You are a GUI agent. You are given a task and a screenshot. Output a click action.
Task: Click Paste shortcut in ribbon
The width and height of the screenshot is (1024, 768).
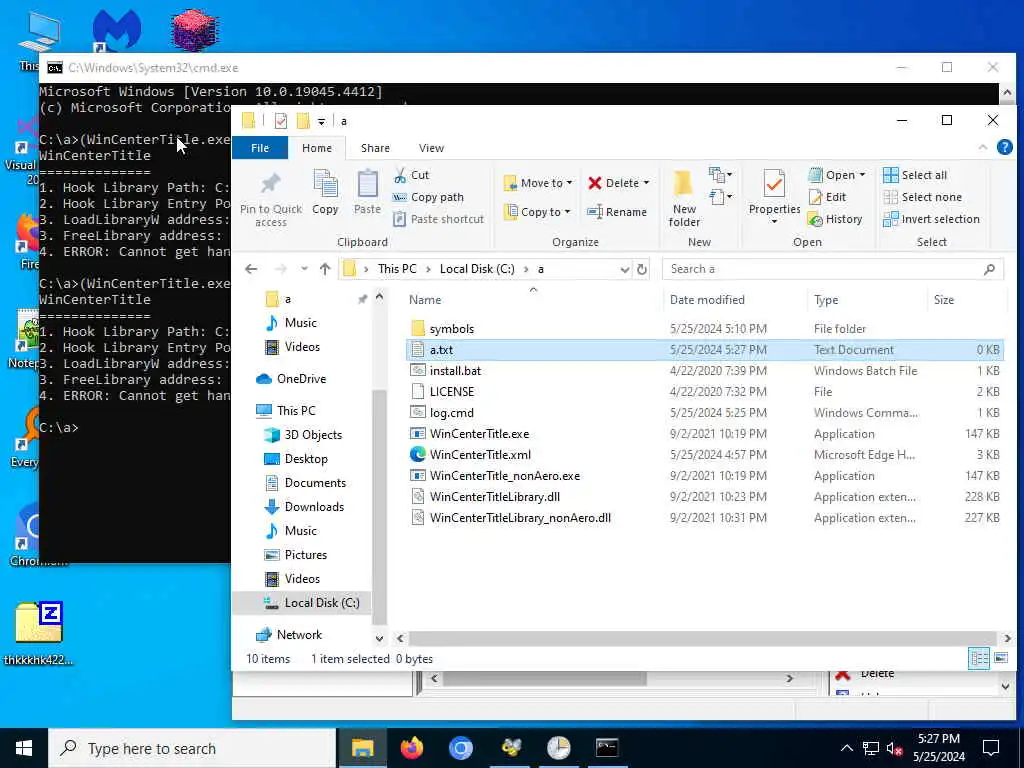click(439, 219)
